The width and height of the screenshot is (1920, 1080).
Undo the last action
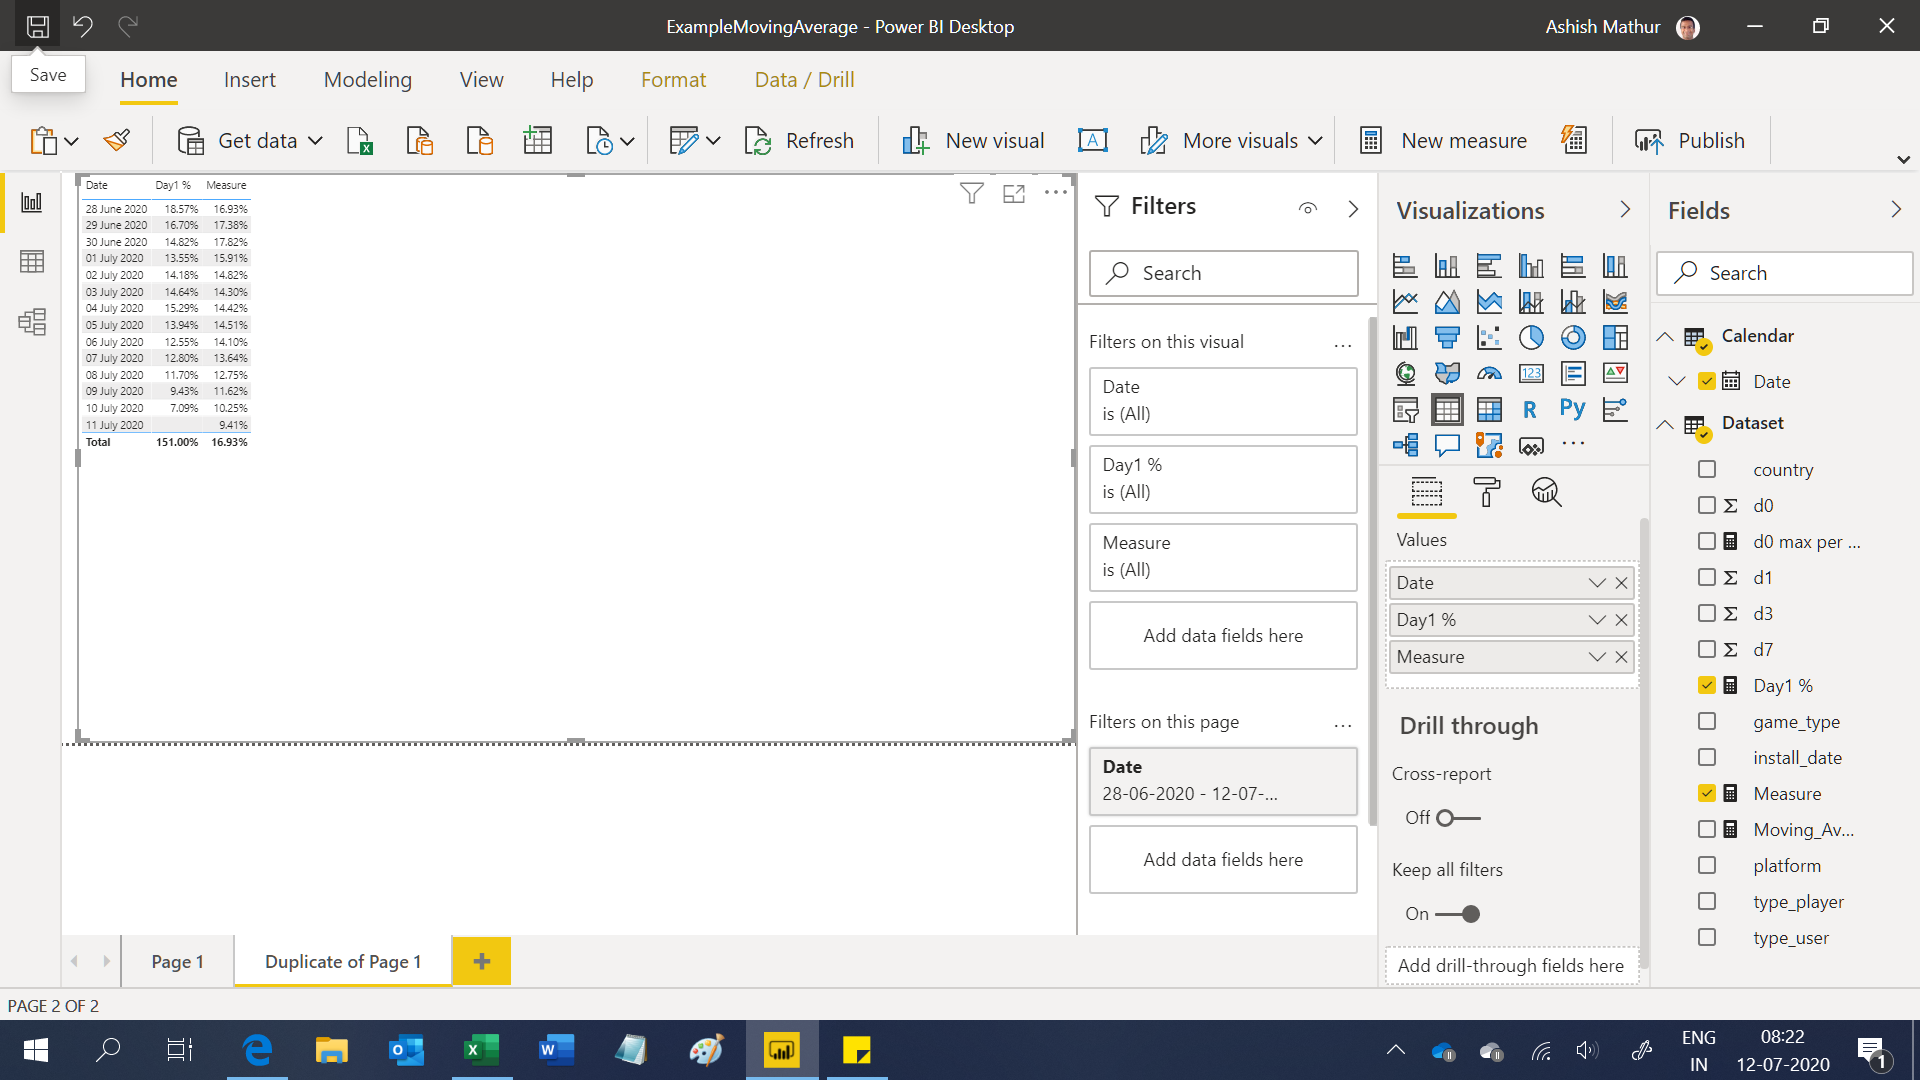coord(83,26)
